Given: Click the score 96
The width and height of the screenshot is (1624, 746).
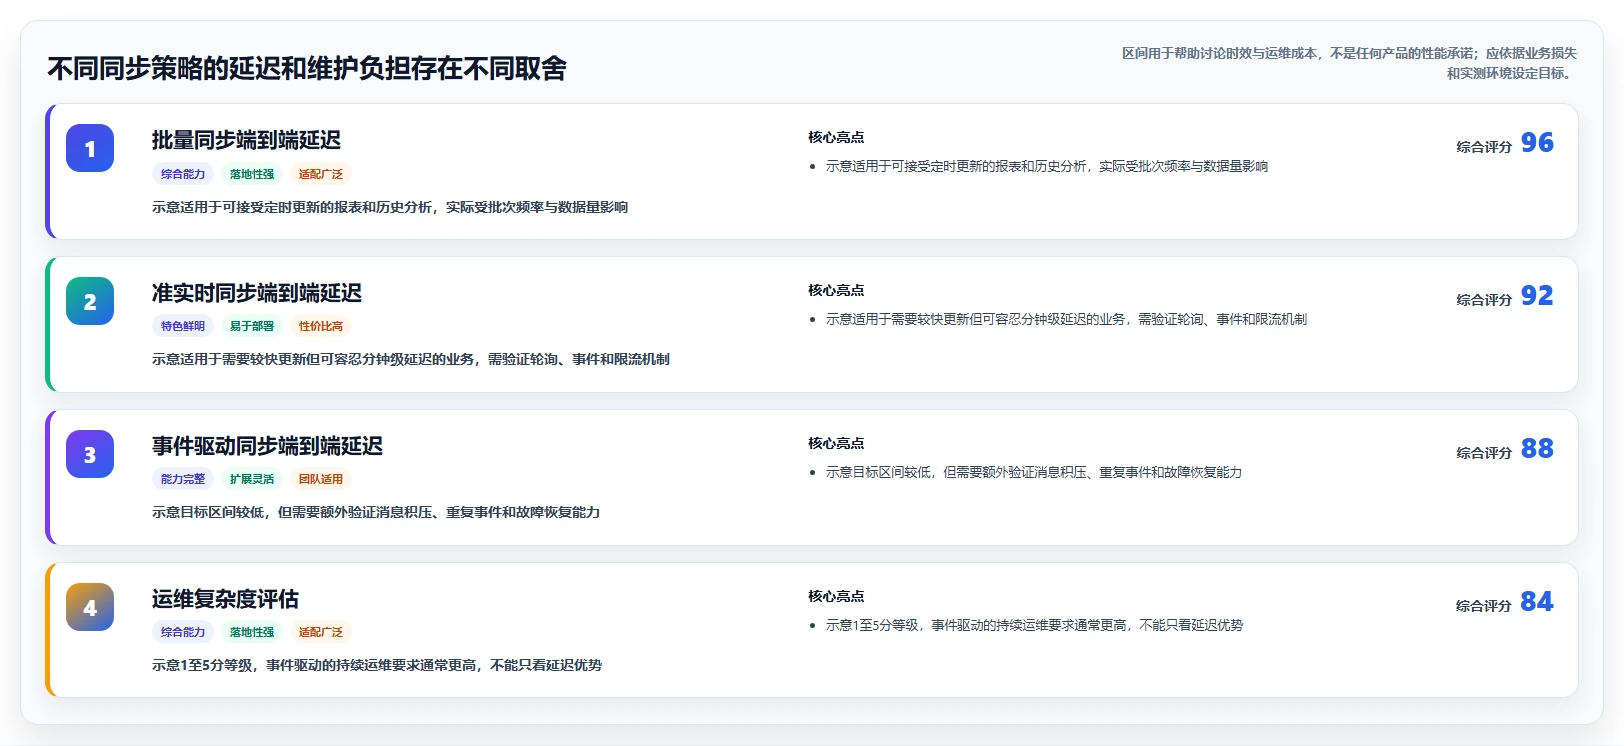Looking at the screenshot, I should tap(1537, 143).
